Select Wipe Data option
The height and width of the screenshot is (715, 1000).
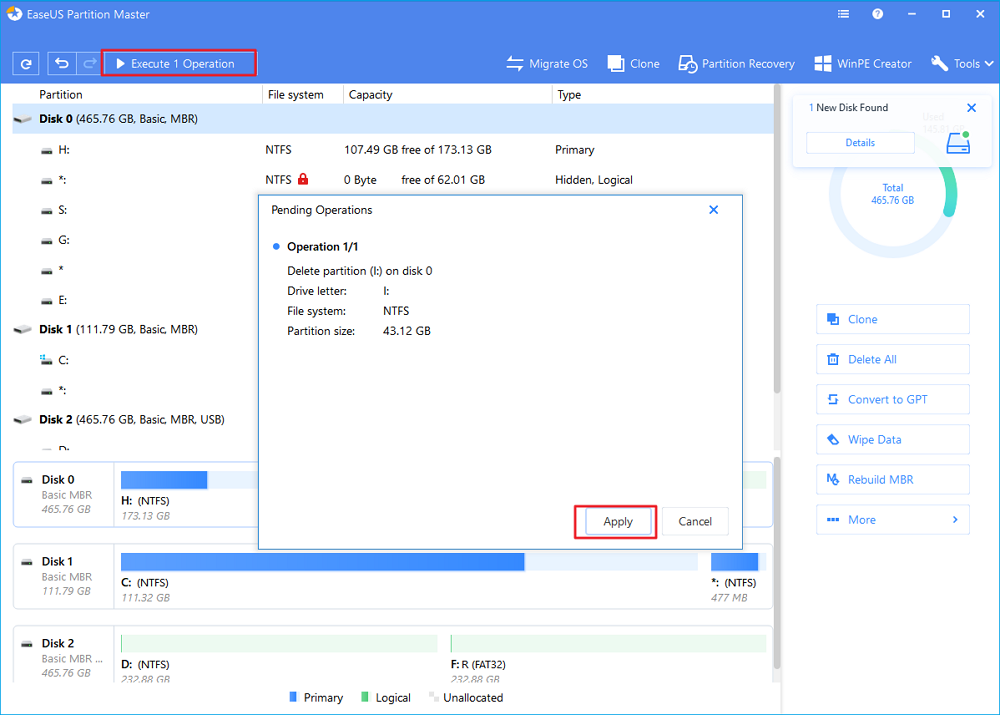click(892, 439)
